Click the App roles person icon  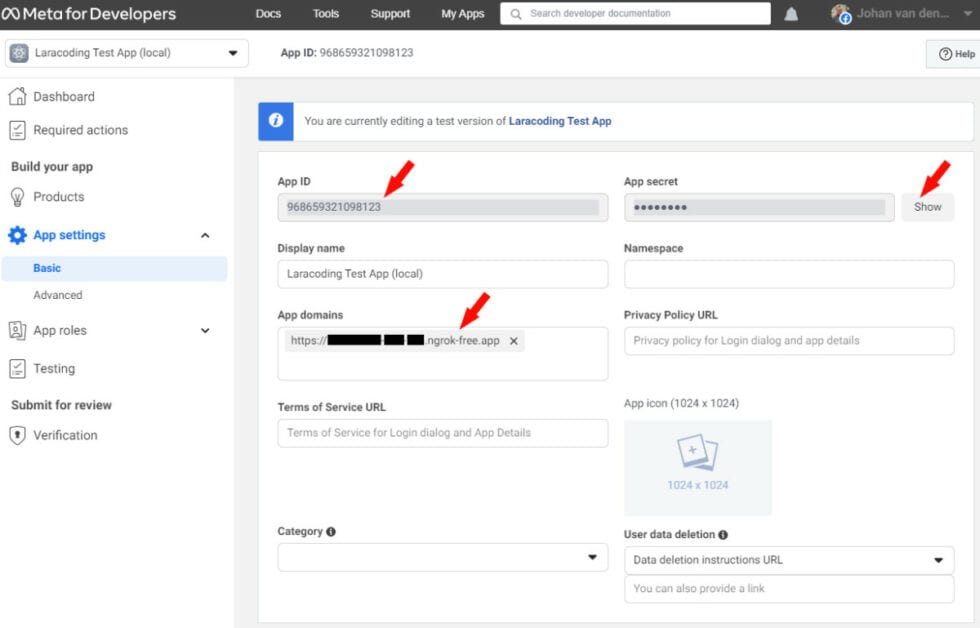(x=18, y=330)
